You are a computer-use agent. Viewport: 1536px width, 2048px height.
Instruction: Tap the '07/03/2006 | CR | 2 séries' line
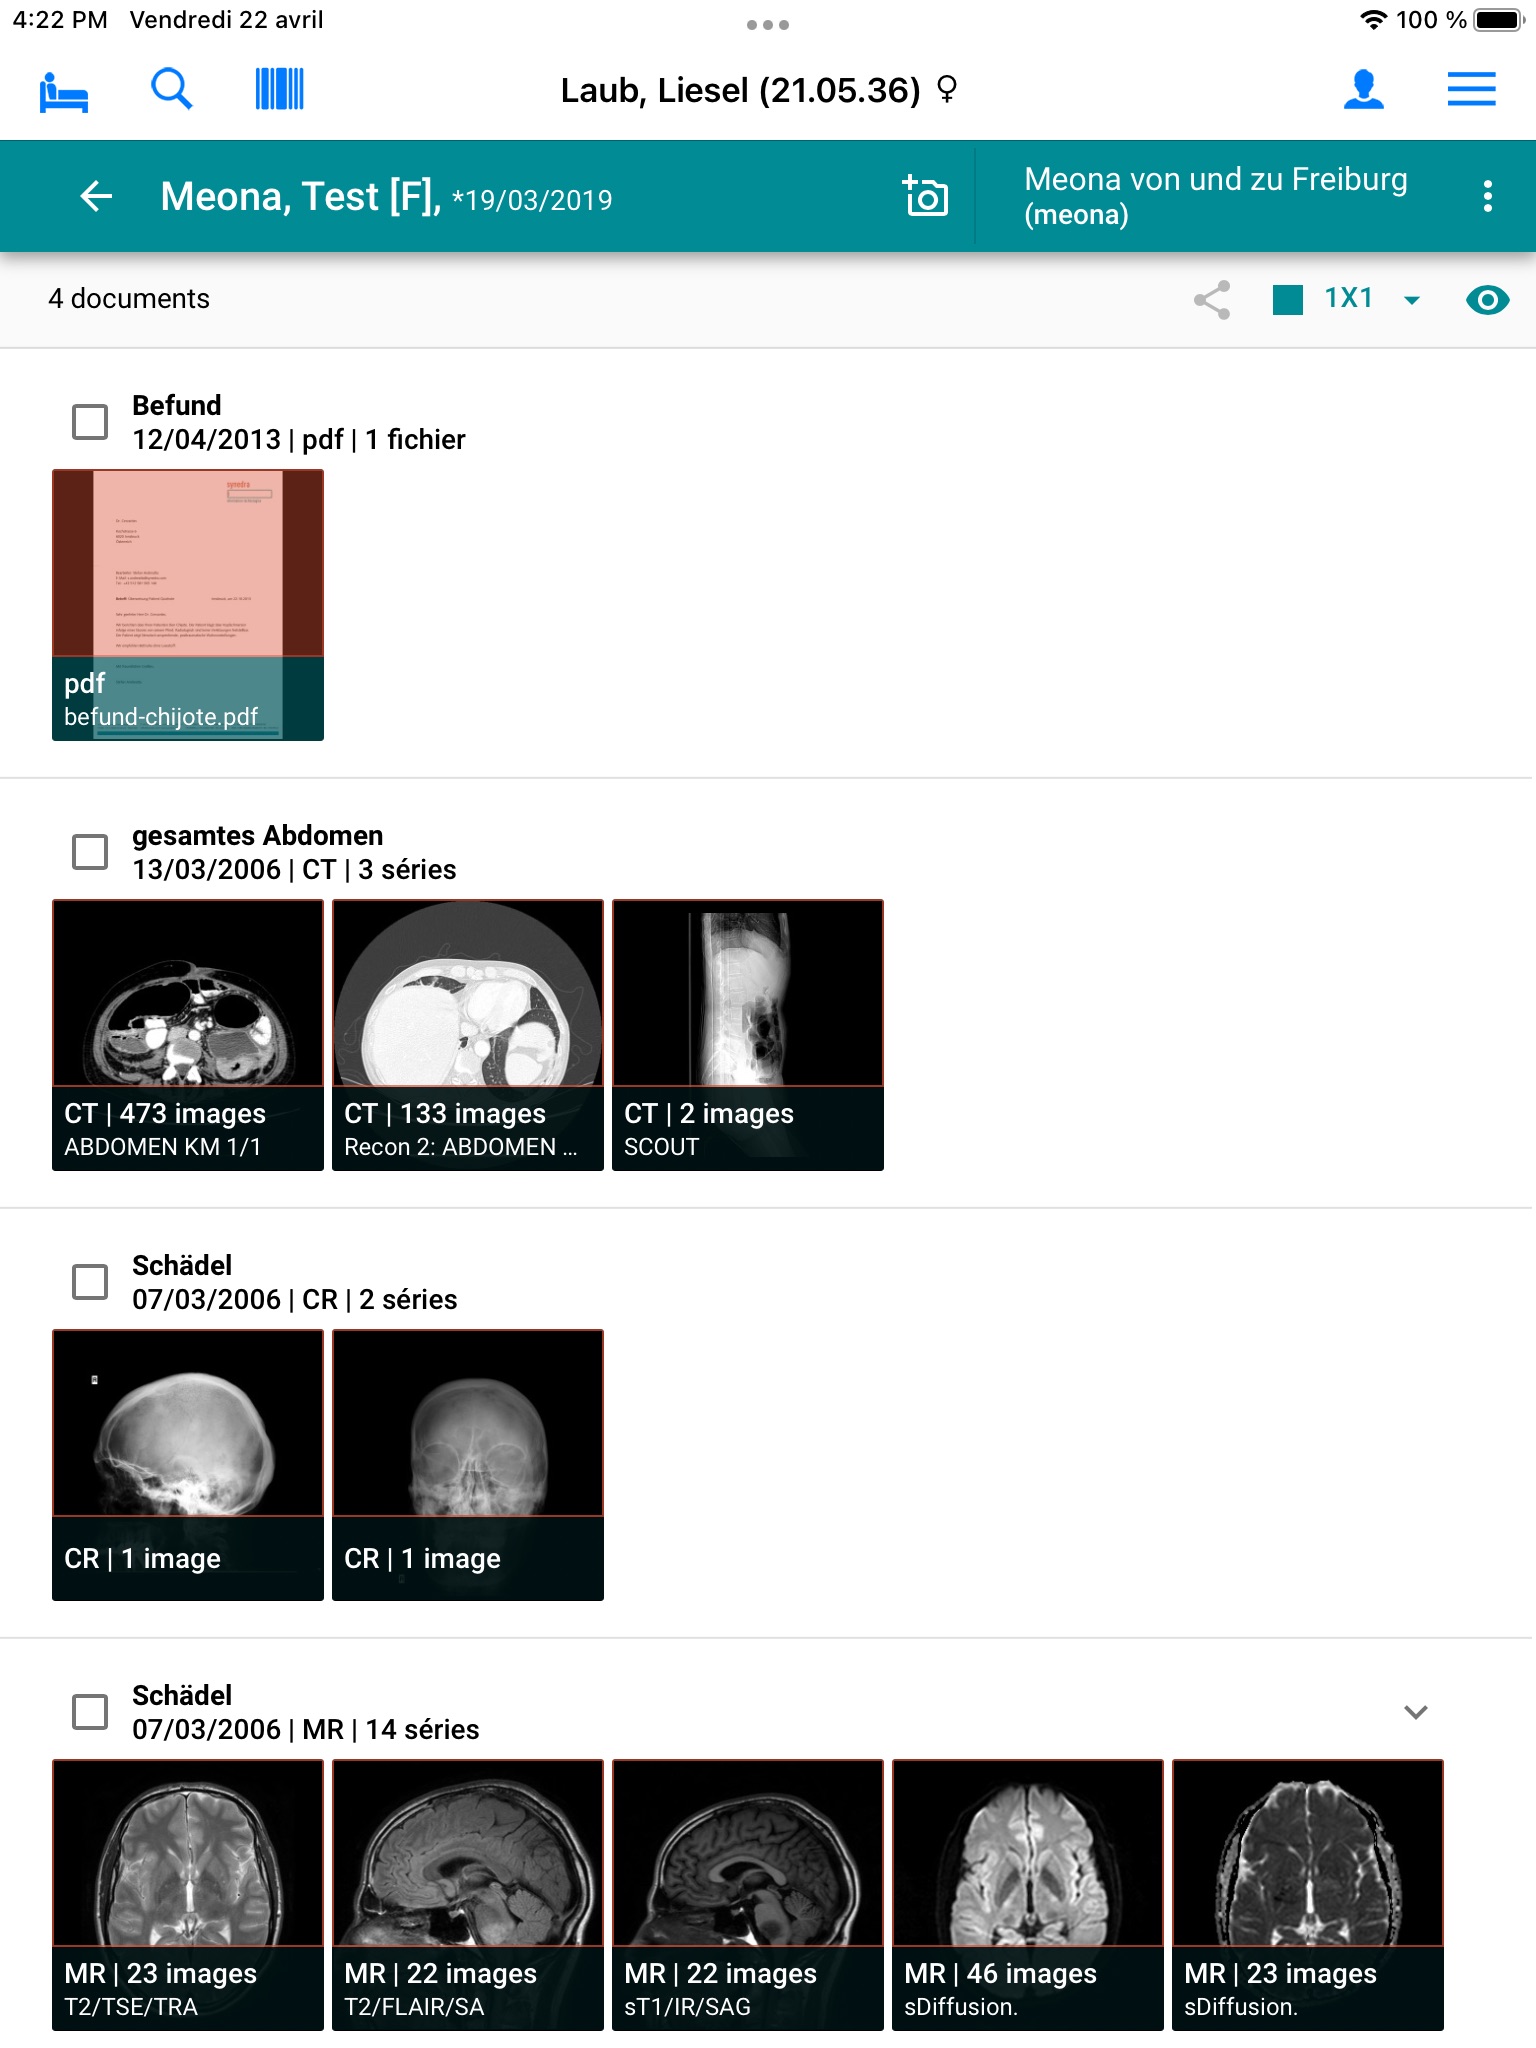(295, 1299)
